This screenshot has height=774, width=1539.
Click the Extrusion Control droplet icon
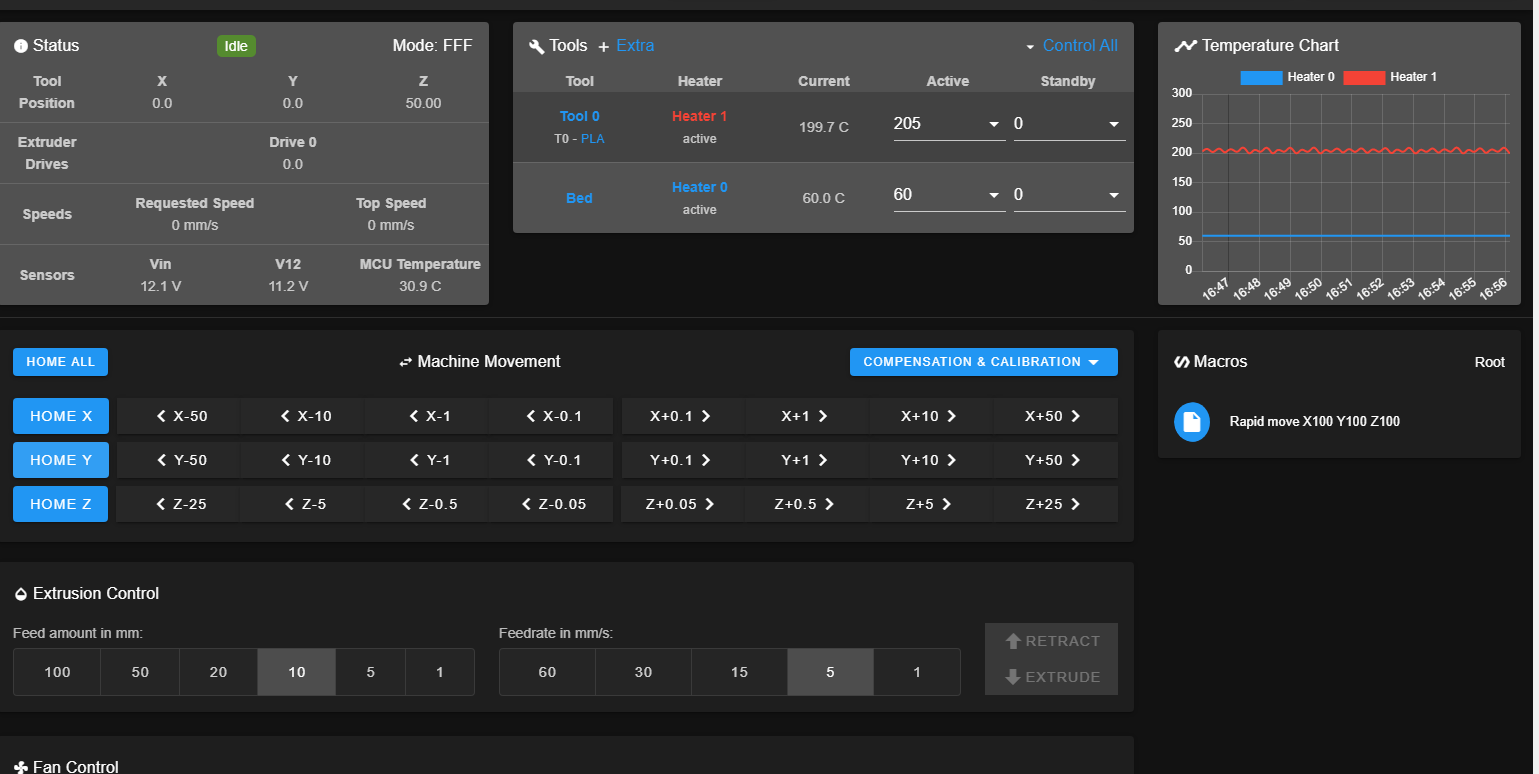coord(21,594)
